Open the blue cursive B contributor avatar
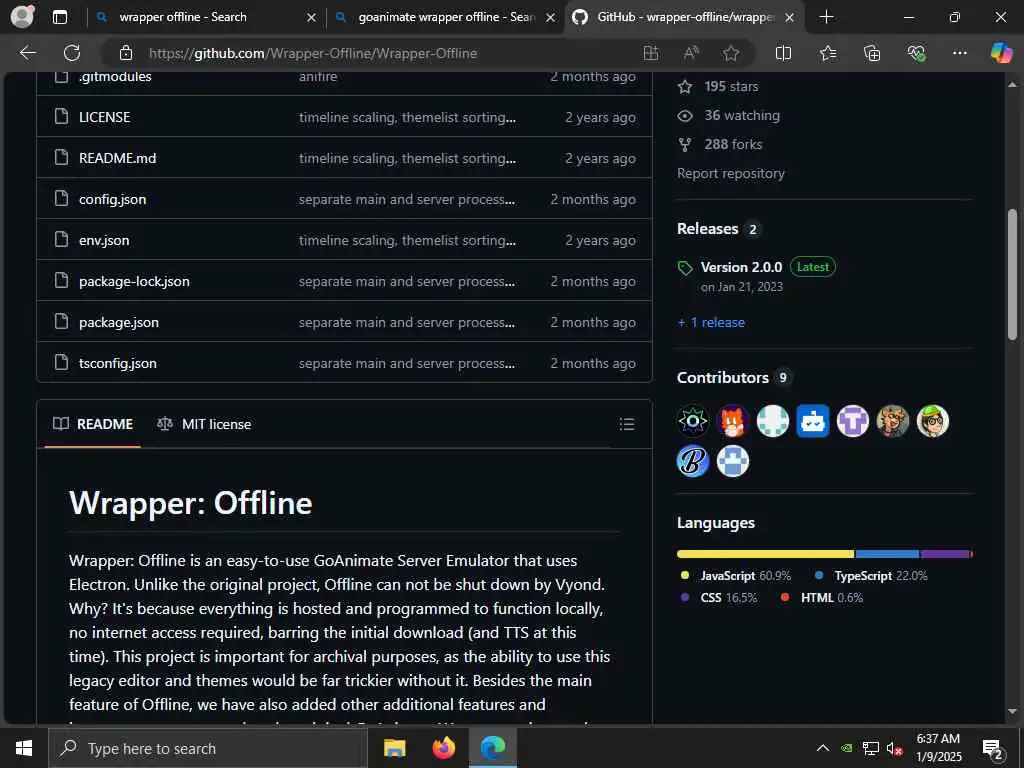The width and height of the screenshot is (1024, 768). [x=693, y=461]
